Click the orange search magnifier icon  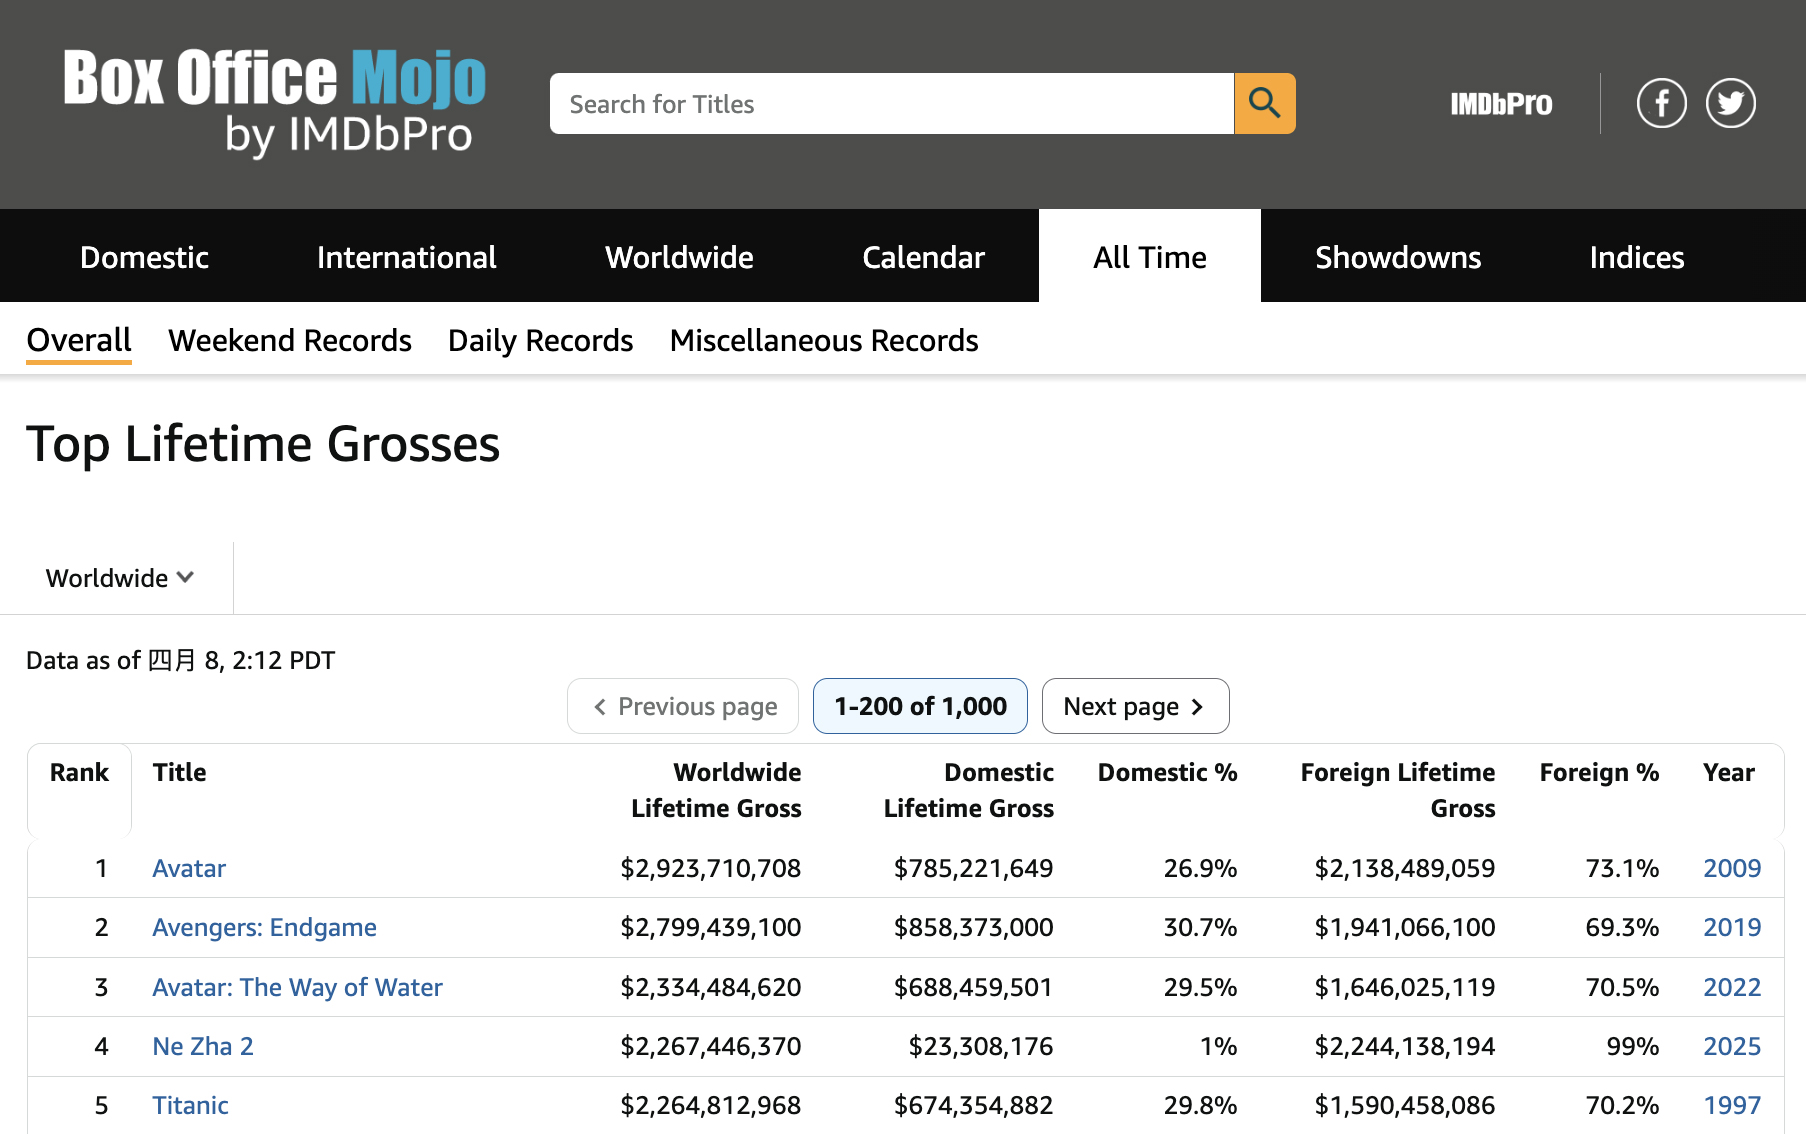click(1264, 103)
